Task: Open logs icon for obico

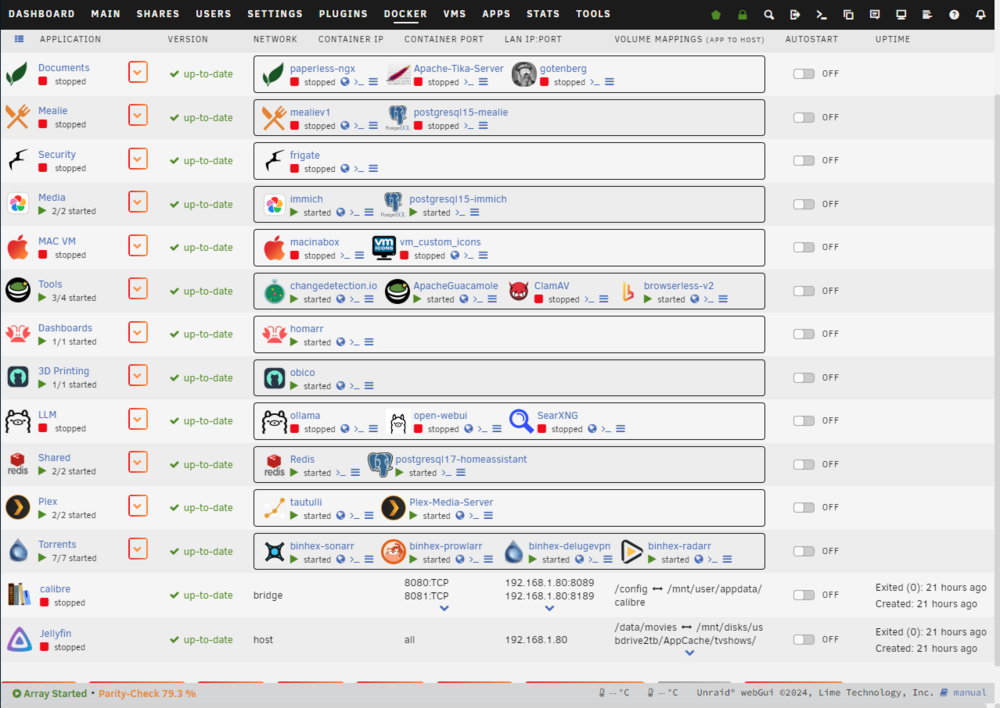Action: coord(369,386)
